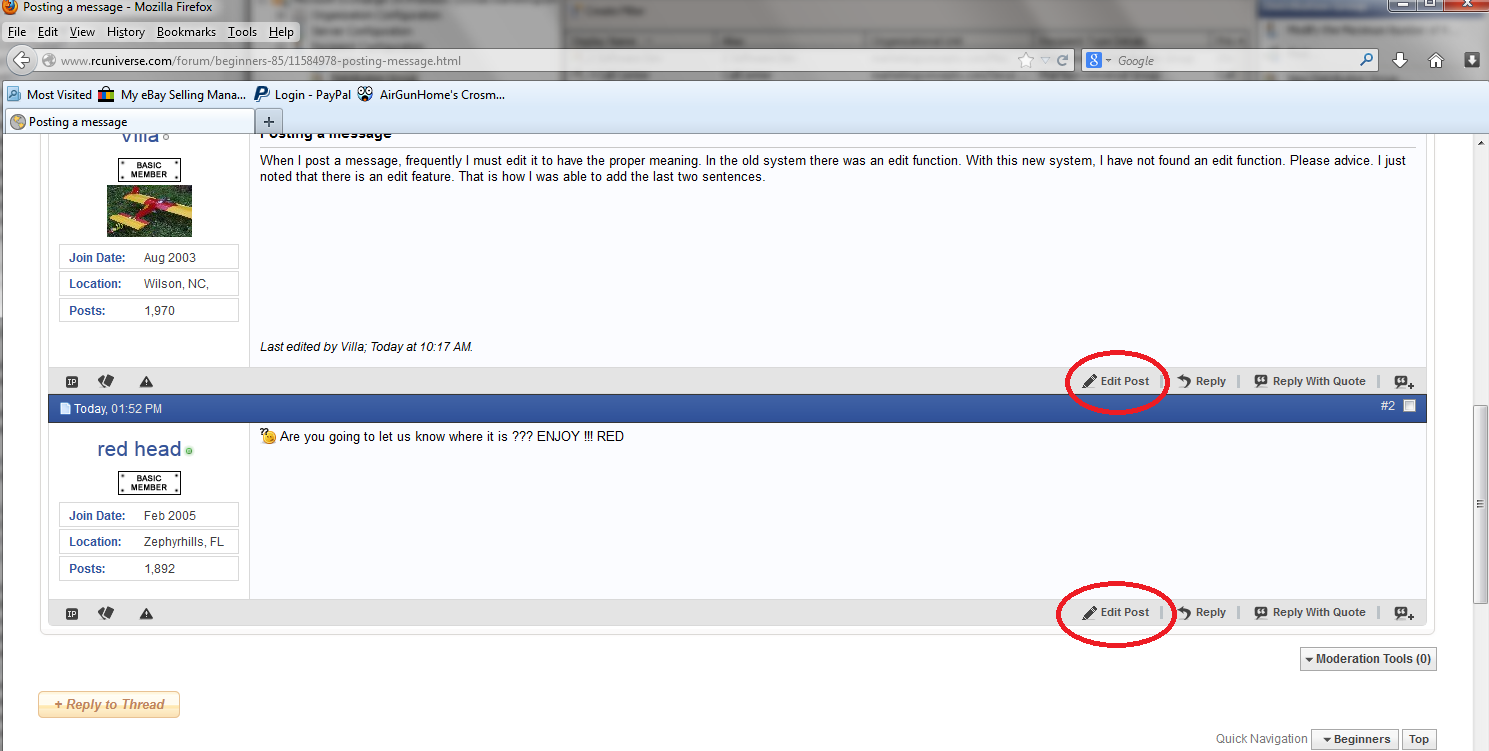Click the page's vertical scrollbar thumb
Viewport: 1489px width, 751px height.
pos(1481,504)
